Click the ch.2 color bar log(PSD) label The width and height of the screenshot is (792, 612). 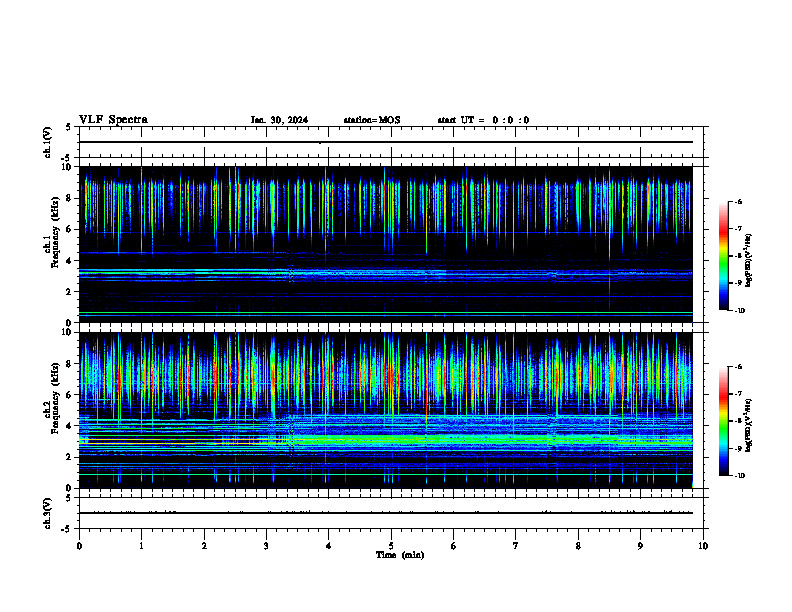tap(749, 424)
